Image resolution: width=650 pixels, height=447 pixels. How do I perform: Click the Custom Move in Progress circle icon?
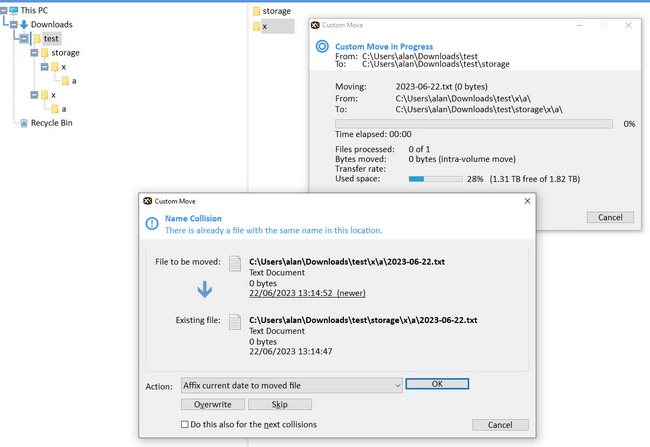[322, 46]
